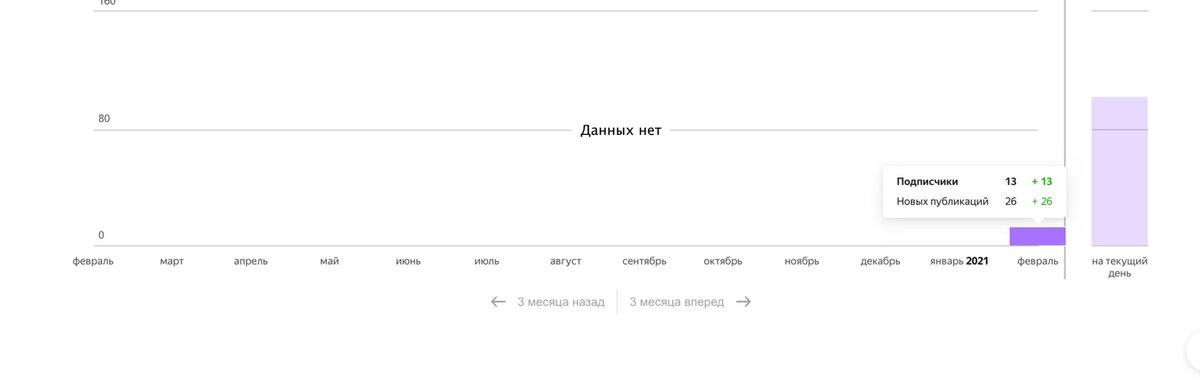
Task: Click 'июнь' month label
Action: [x=408, y=262]
